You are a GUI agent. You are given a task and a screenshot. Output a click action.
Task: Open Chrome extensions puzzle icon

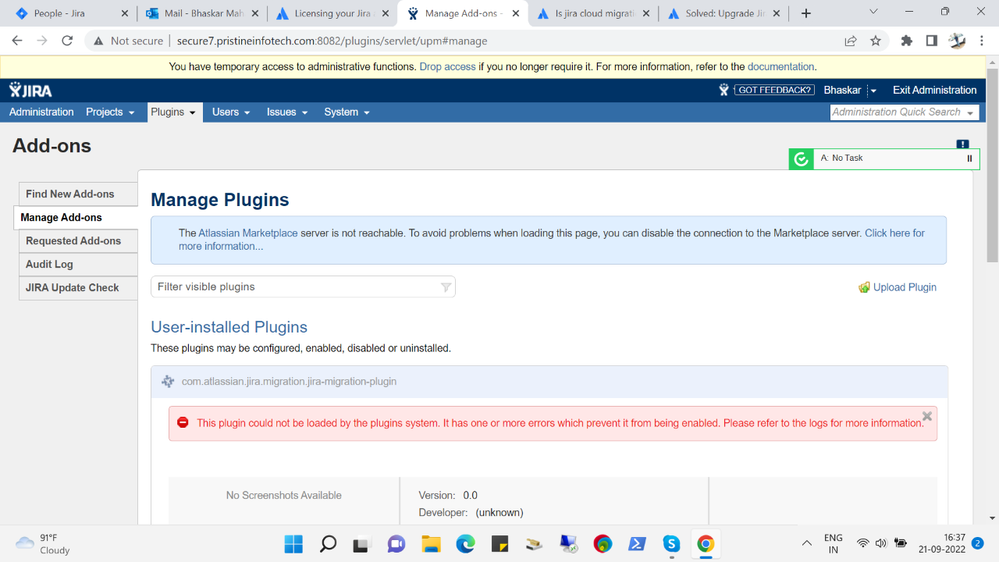point(906,41)
